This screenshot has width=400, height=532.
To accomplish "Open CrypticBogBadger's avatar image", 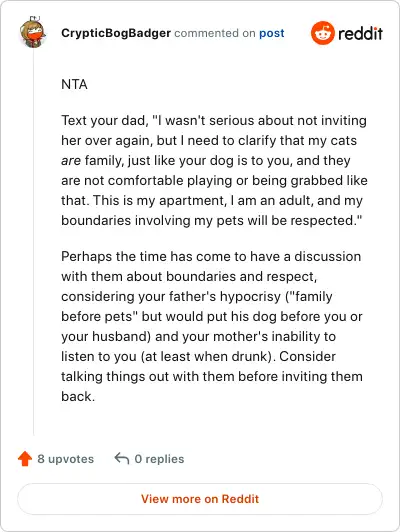I will (x=33, y=33).
